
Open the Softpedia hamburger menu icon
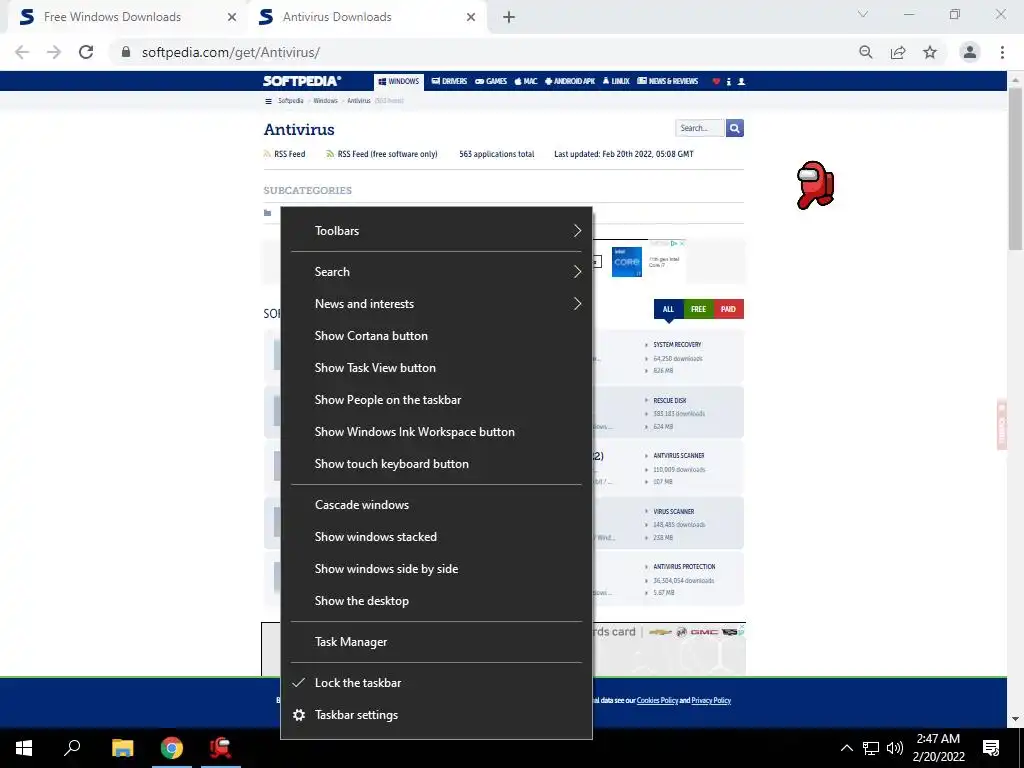tap(268, 101)
